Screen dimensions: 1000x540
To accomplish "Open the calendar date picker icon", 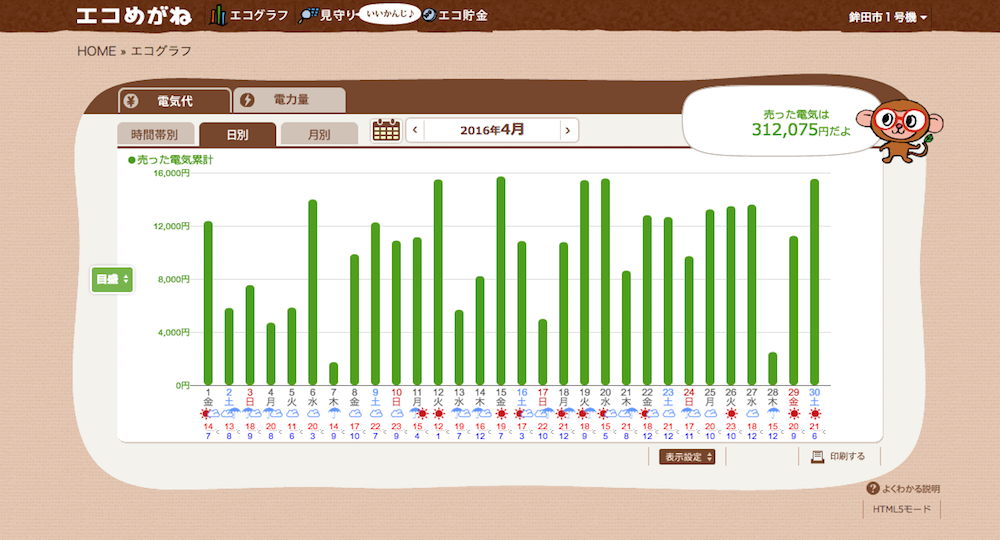I will (x=386, y=130).
